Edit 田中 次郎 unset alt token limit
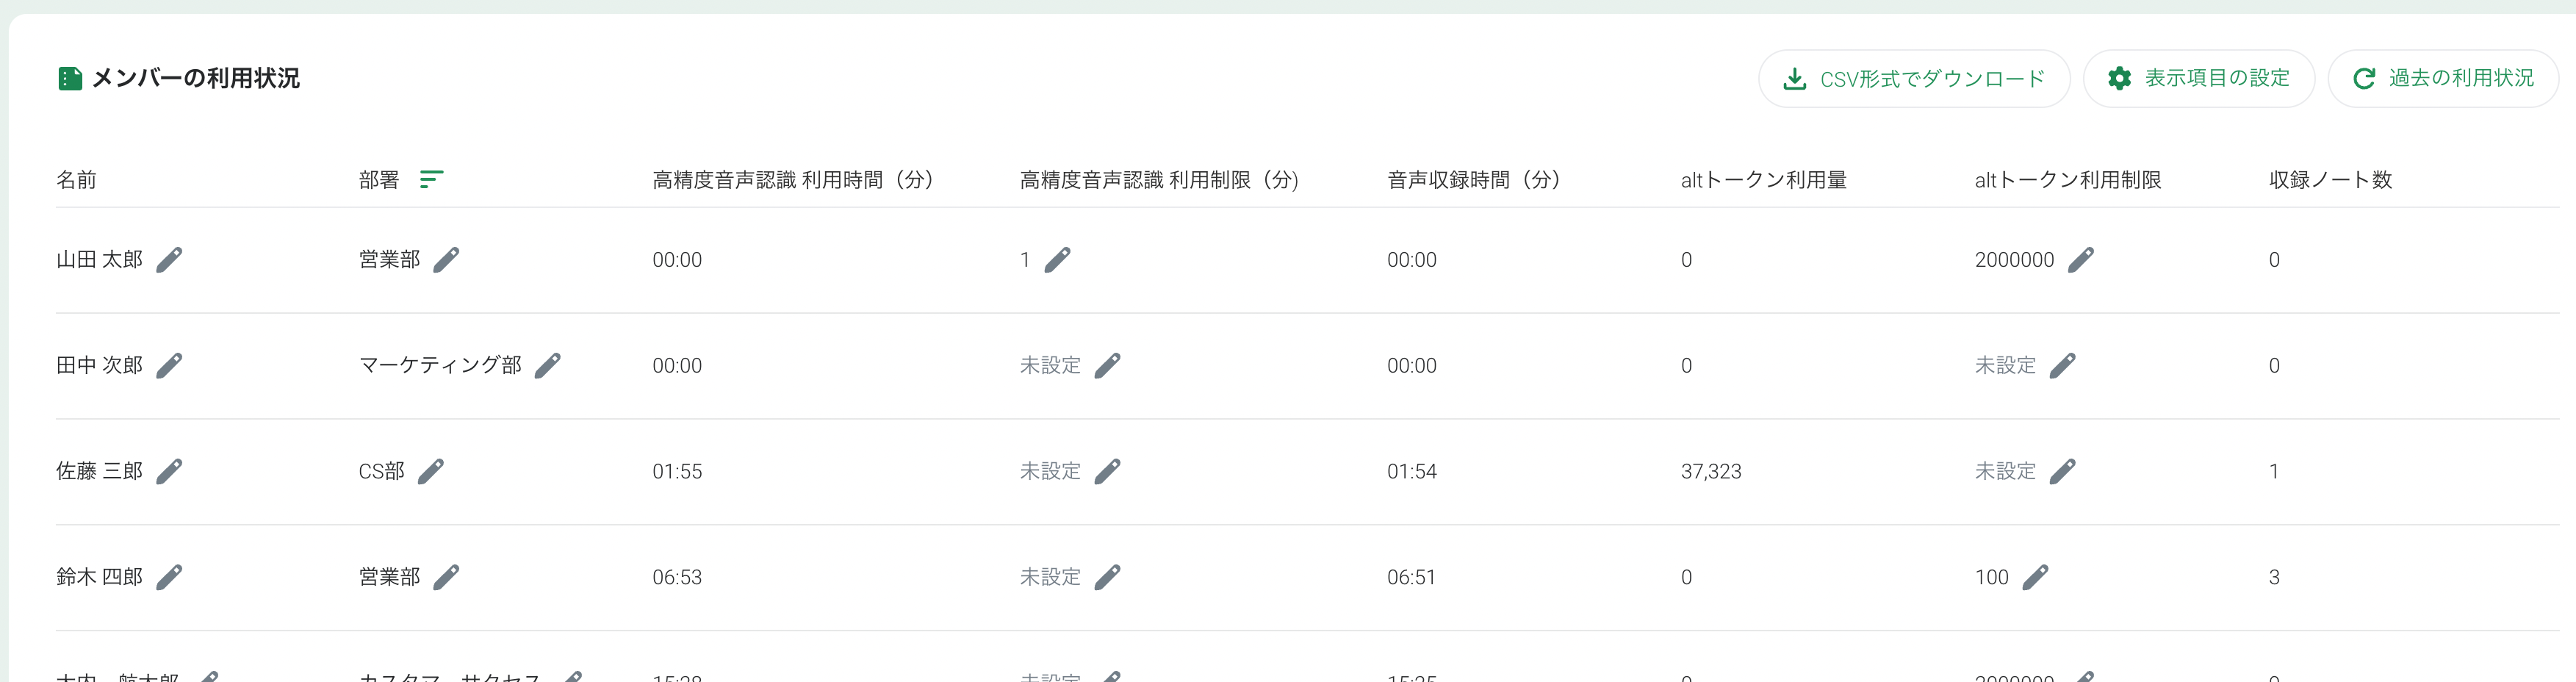Viewport: 2576px width, 682px height. (x=2063, y=366)
